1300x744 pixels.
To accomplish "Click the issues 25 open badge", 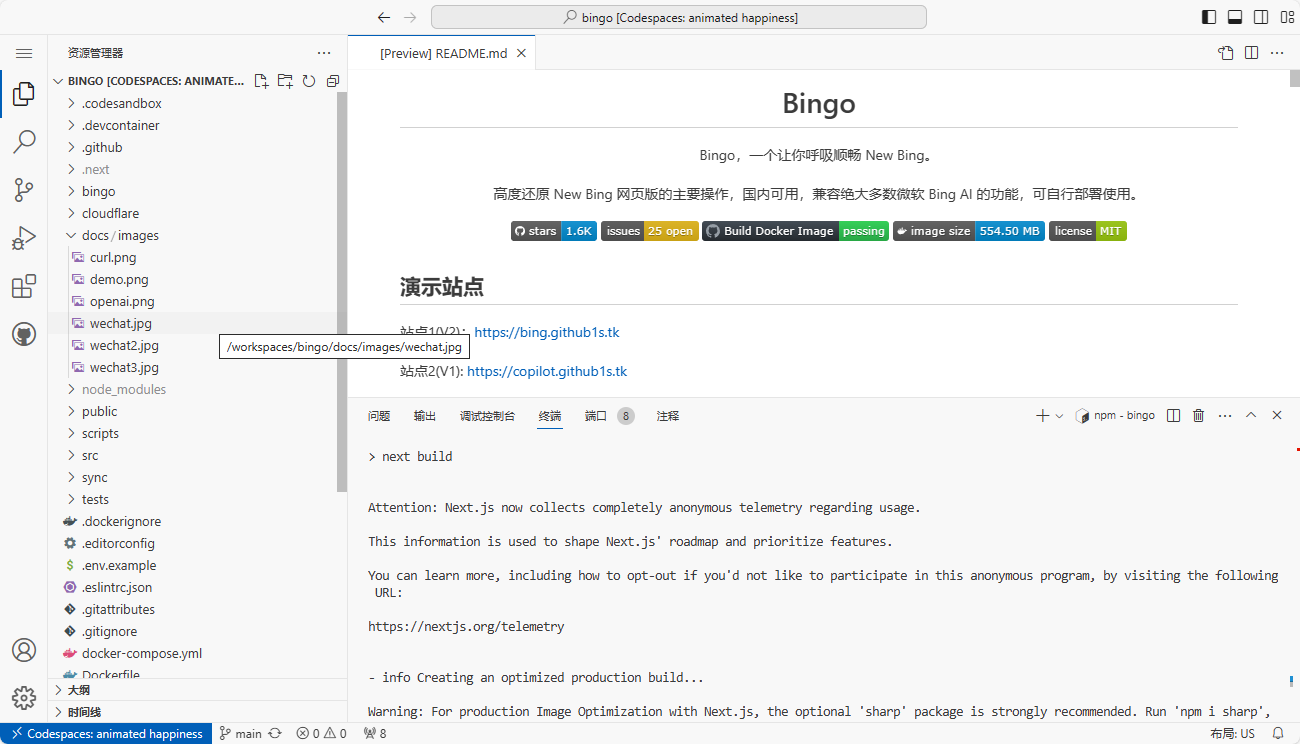I will 650,231.
